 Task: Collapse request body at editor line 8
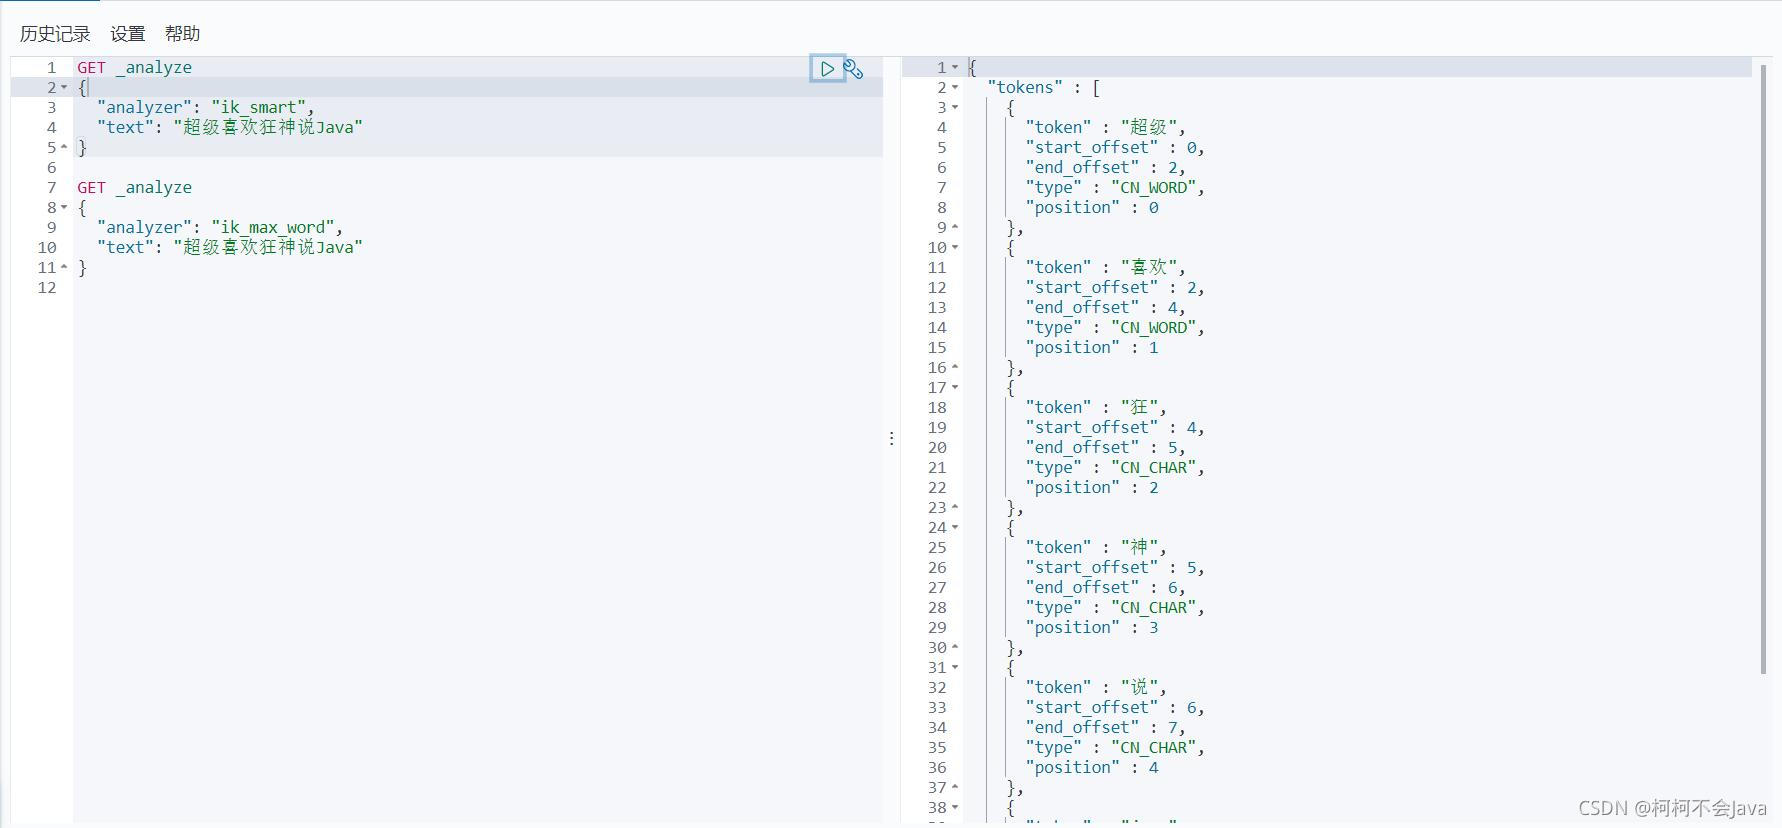click(x=64, y=208)
